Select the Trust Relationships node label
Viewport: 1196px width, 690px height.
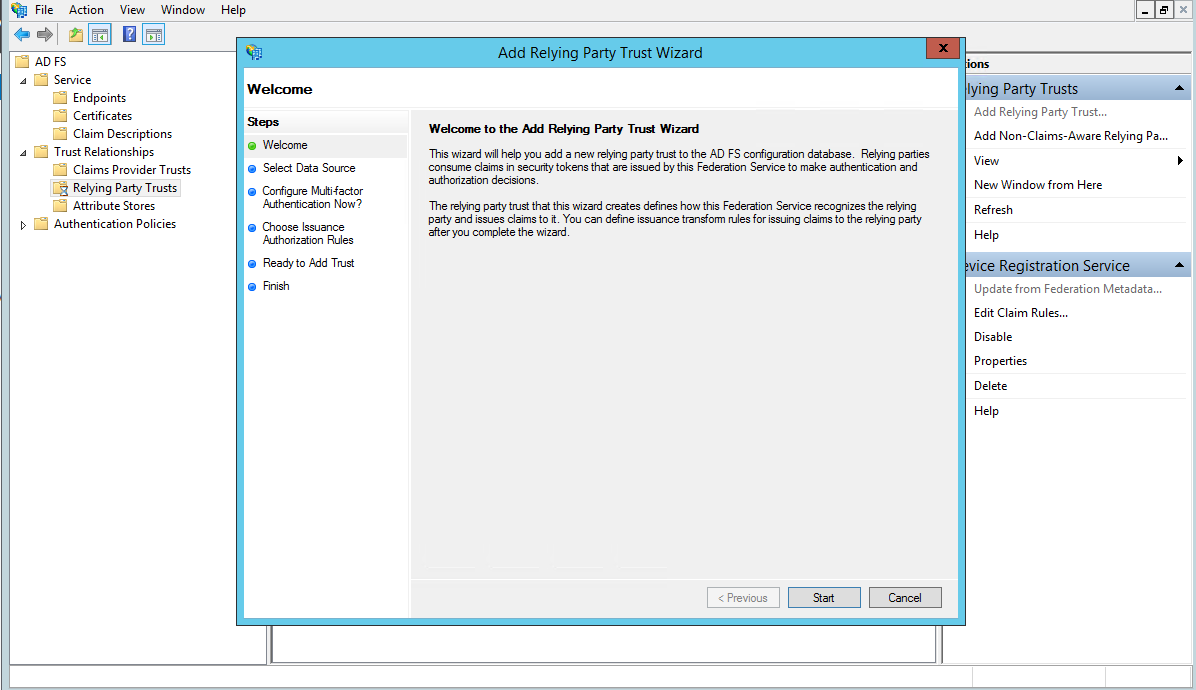(104, 152)
